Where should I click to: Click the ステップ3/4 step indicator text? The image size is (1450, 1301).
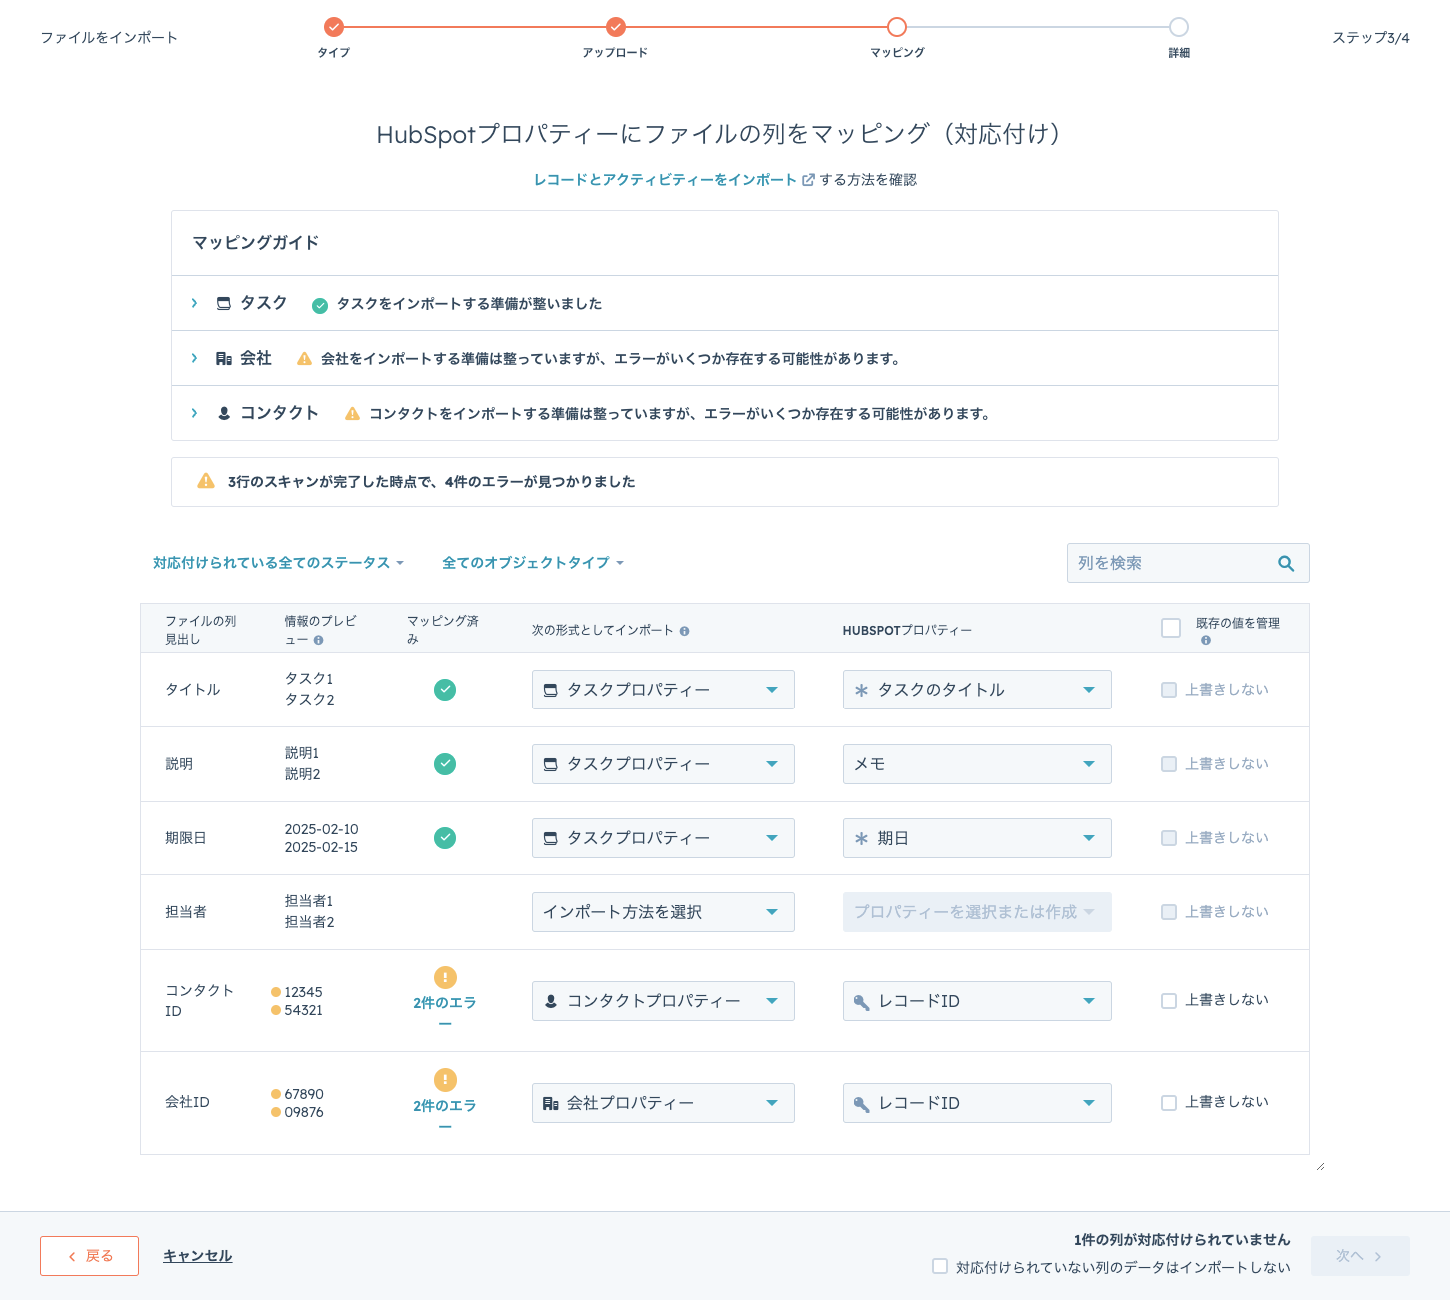point(1371,38)
